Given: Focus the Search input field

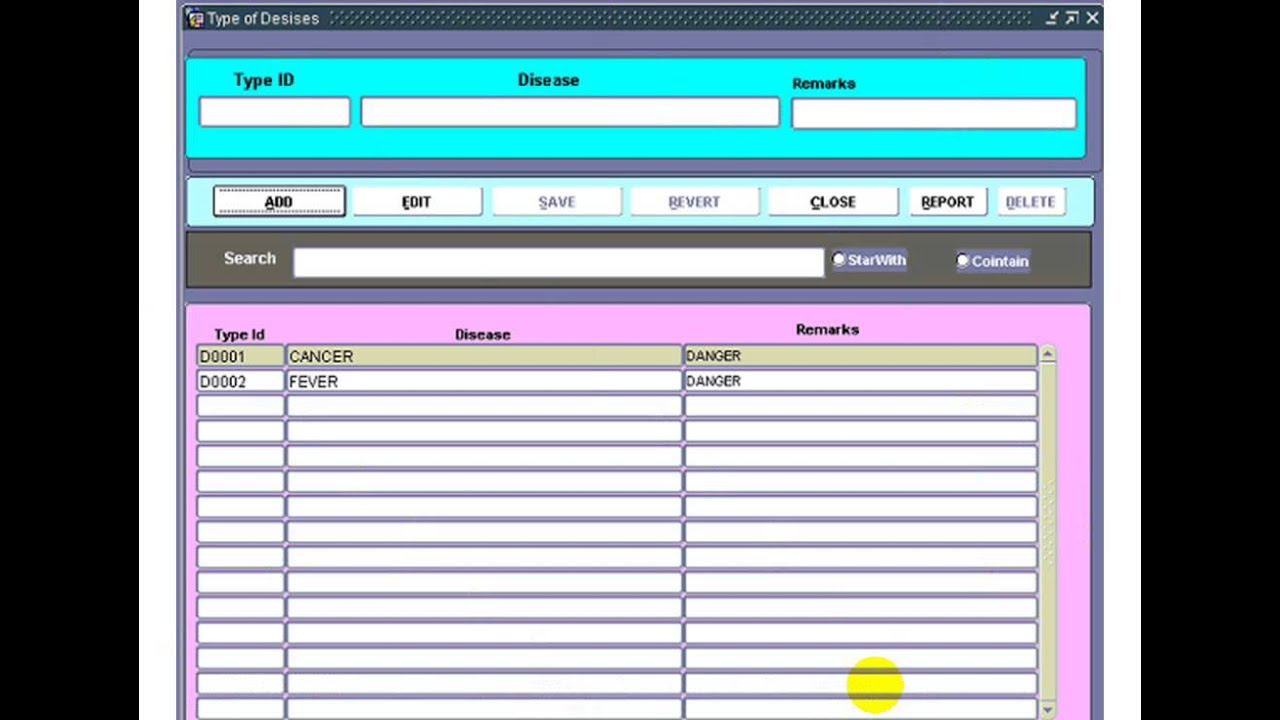Looking at the screenshot, I should tap(558, 261).
